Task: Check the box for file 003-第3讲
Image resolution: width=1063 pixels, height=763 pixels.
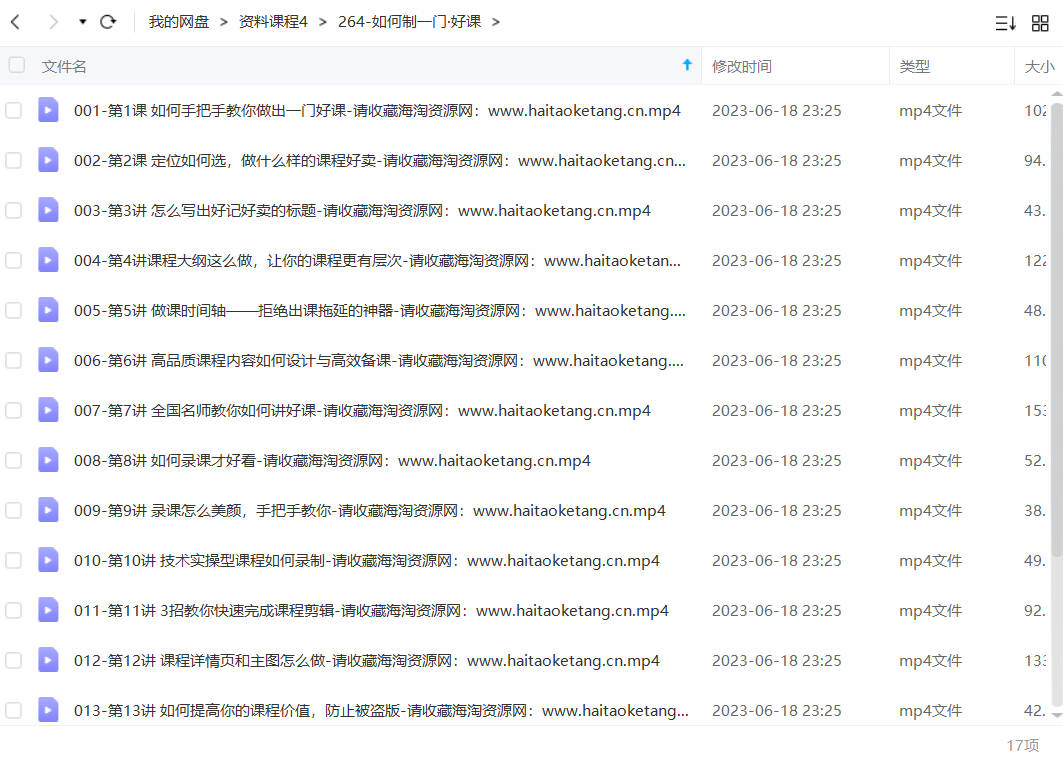Action: pyautogui.click(x=14, y=210)
